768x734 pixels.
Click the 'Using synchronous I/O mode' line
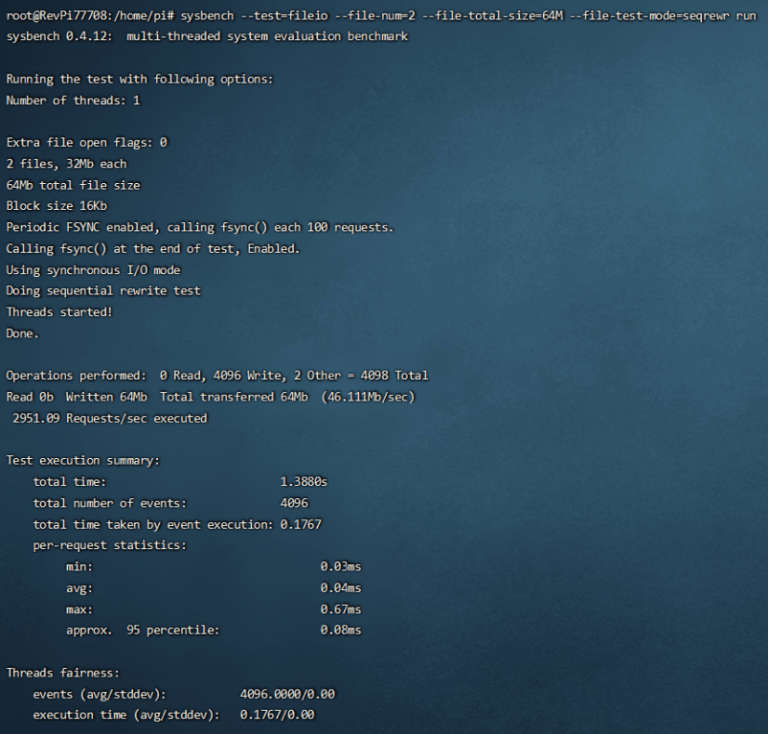[x=93, y=270]
